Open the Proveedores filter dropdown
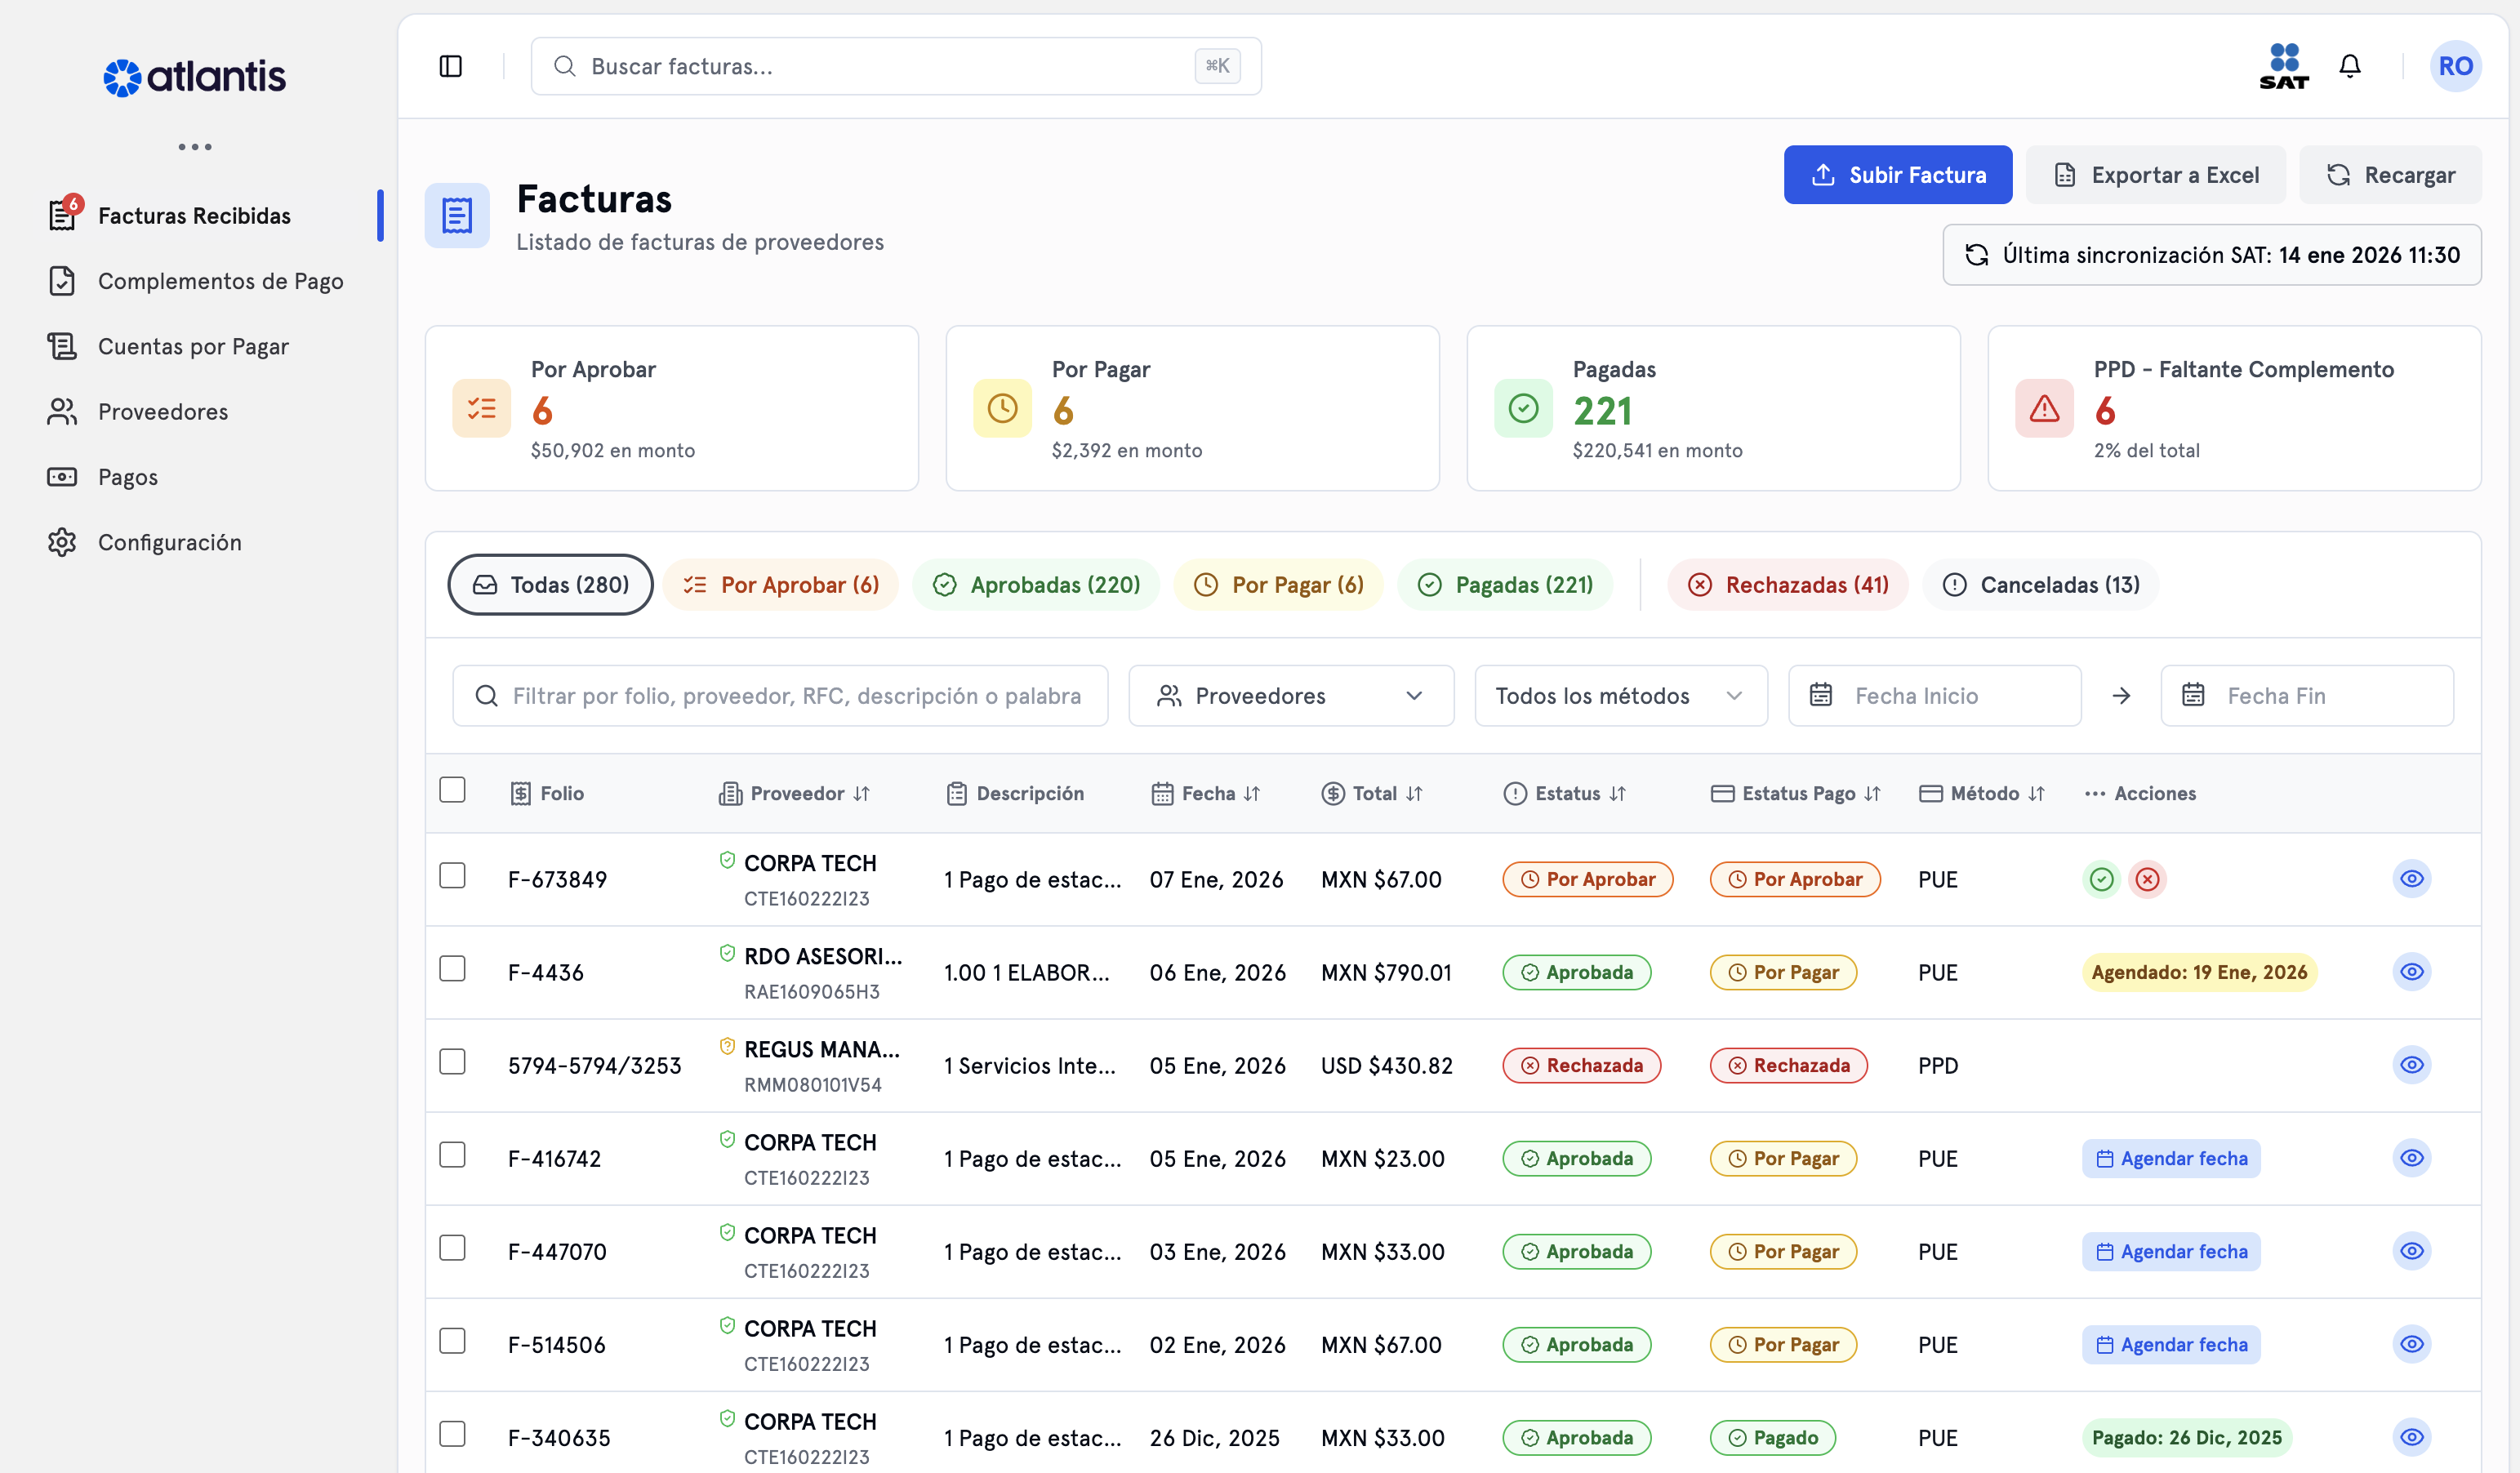Viewport: 2520px width, 1473px height. click(1290, 695)
